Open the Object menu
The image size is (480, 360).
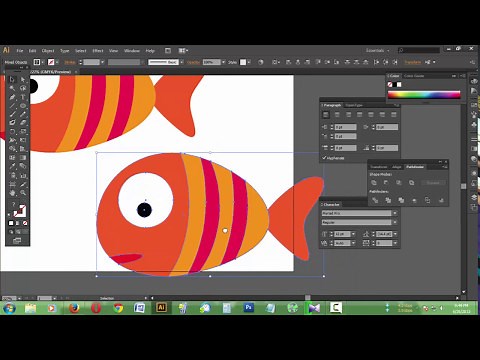pyautogui.click(x=48, y=51)
